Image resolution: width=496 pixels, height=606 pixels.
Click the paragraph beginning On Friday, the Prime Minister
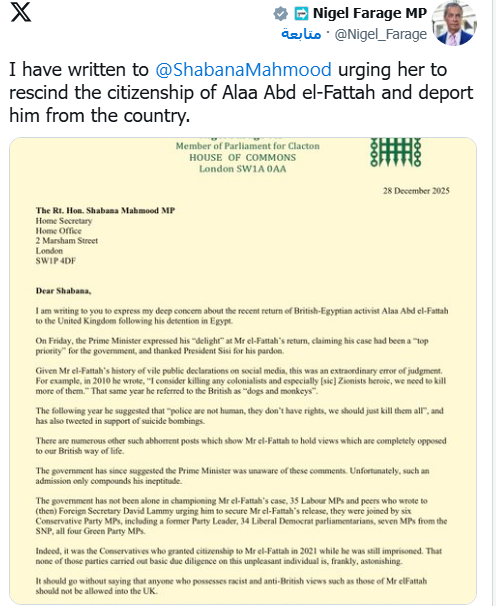(232, 346)
